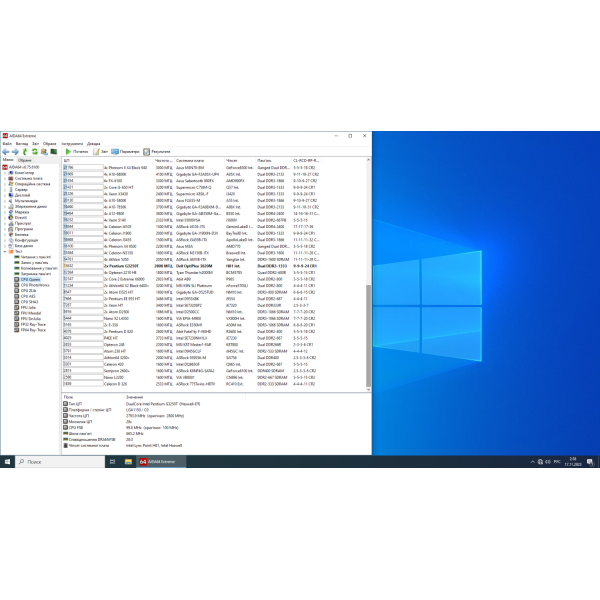The height and width of the screenshot is (600, 600).
Task: Click the Звіт report button in toolbar
Action: [101, 152]
